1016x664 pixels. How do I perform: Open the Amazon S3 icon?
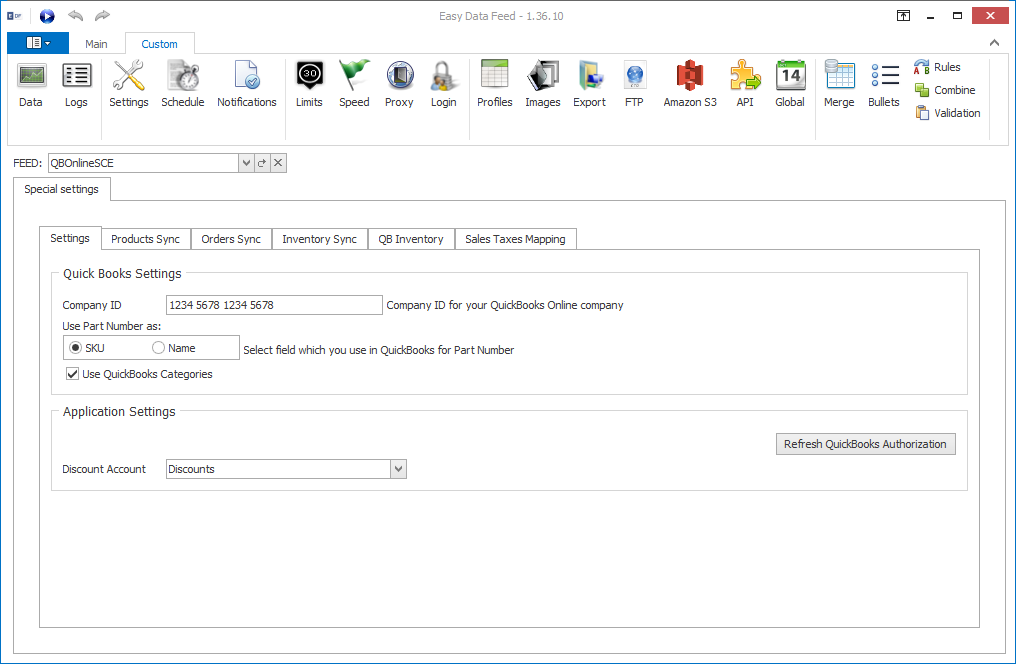click(690, 84)
